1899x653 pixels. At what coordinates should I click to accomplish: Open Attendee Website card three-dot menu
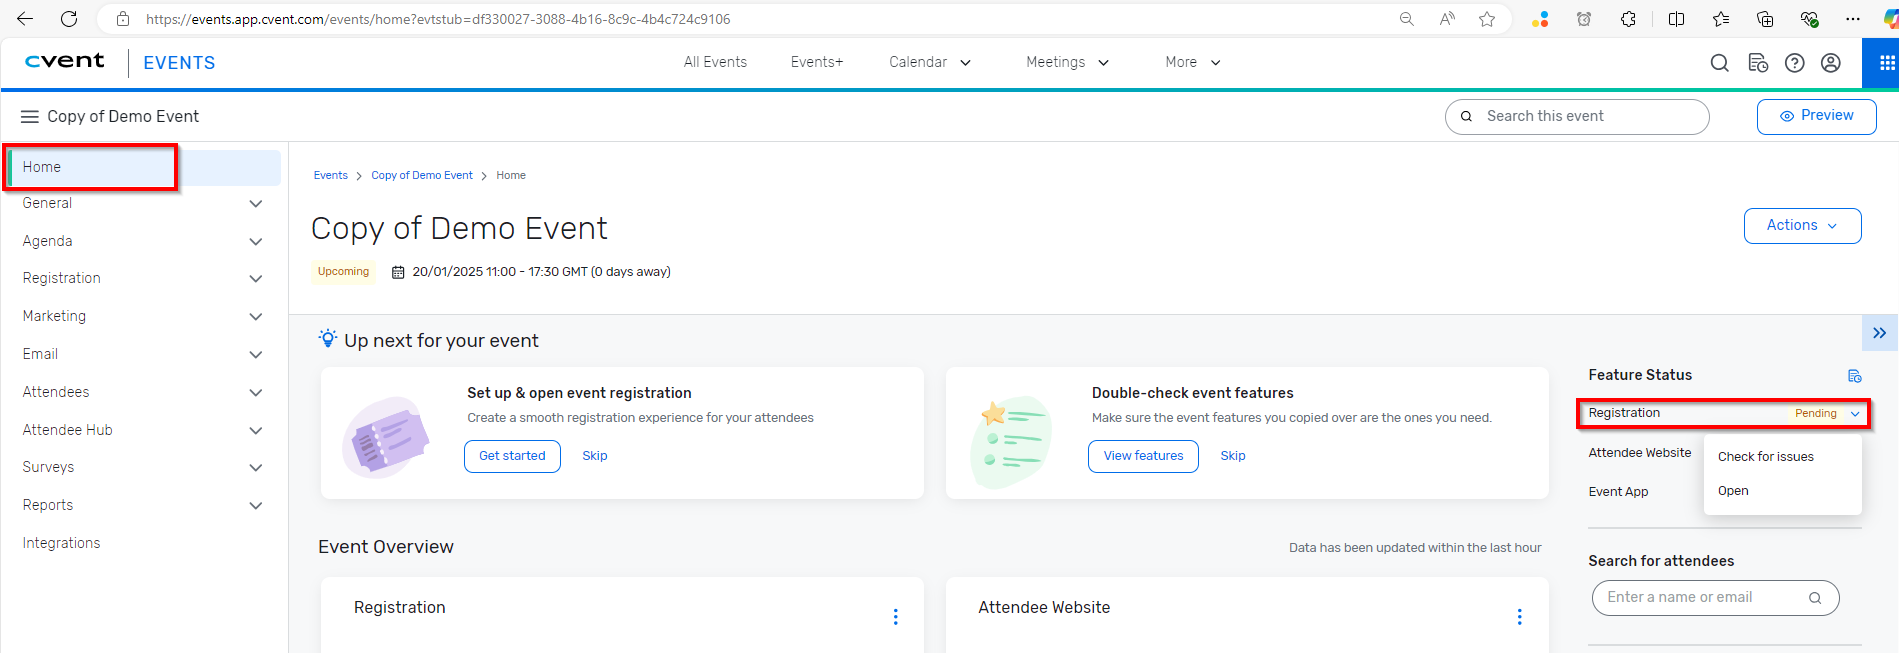[1519, 617]
